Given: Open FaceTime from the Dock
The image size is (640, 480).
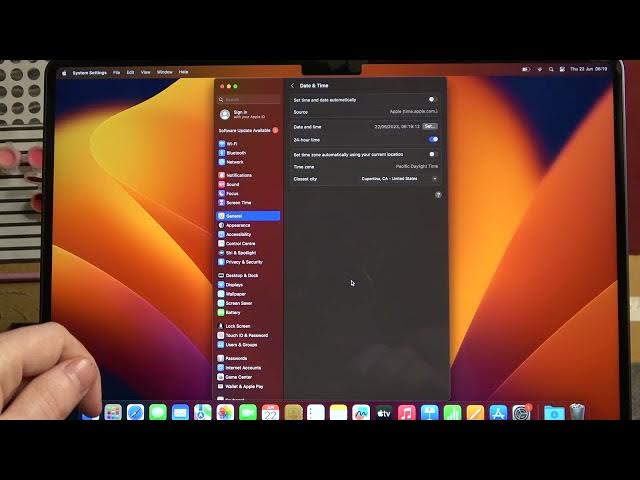Looking at the screenshot, I should tap(248, 413).
